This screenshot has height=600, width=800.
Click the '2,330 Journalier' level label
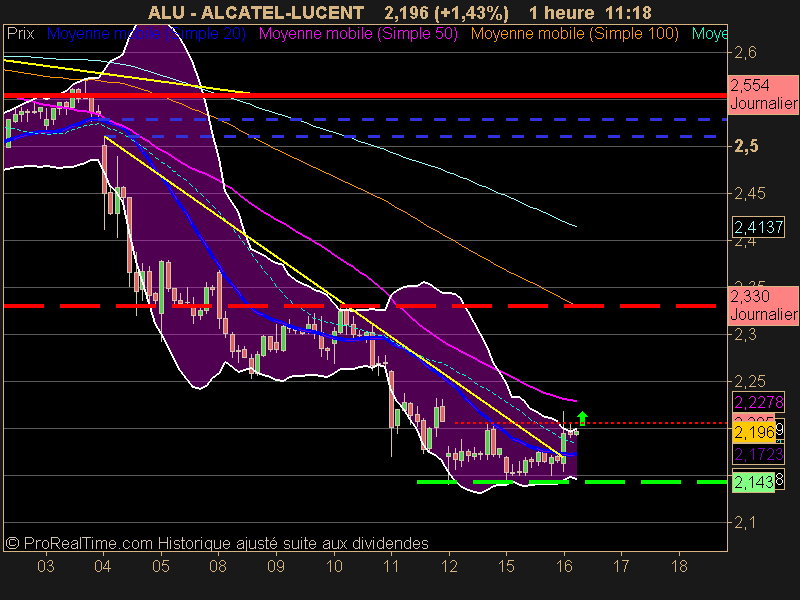point(763,305)
